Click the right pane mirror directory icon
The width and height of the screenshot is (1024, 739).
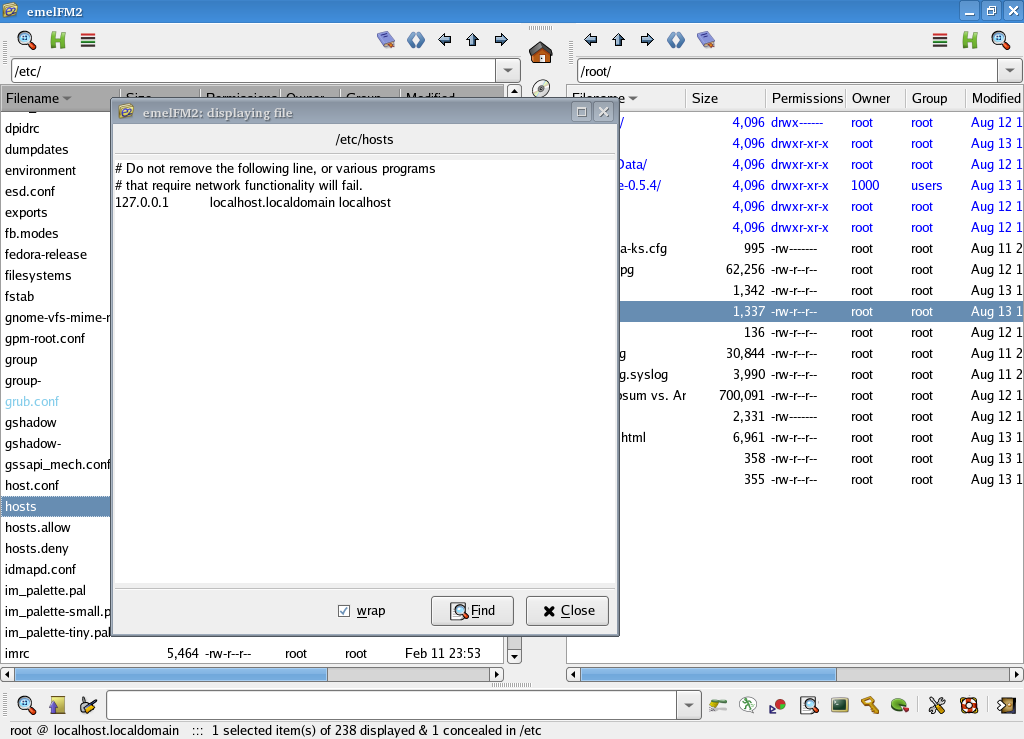(x=676, y=40)
